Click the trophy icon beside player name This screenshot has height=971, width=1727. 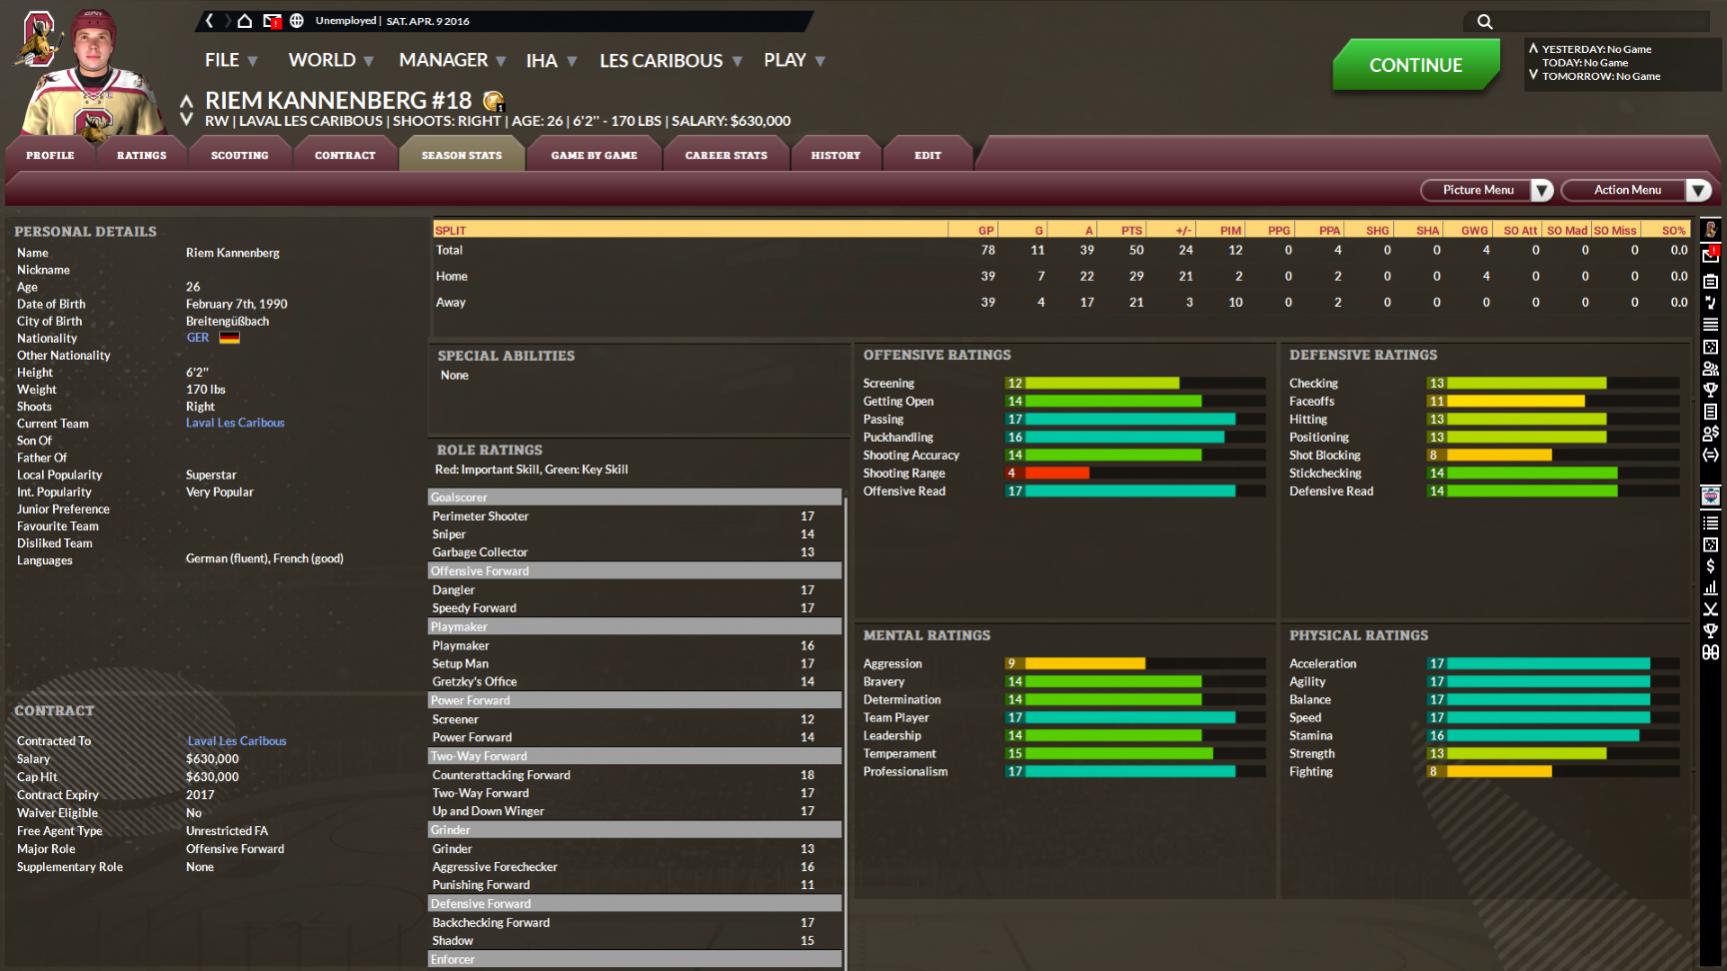493,101
